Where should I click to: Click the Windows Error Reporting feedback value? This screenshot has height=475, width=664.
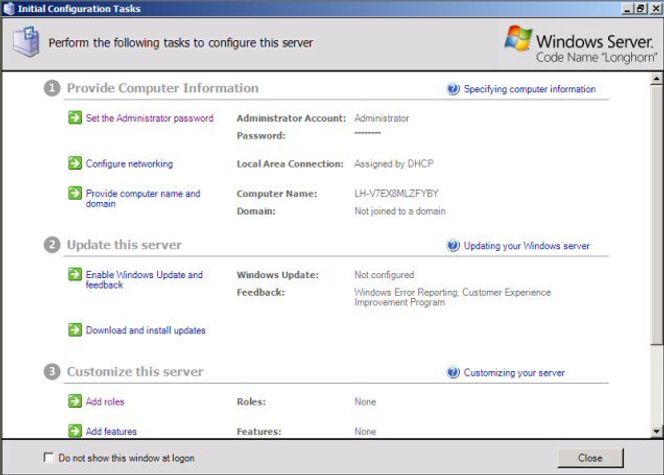click(x=452, y=297)
